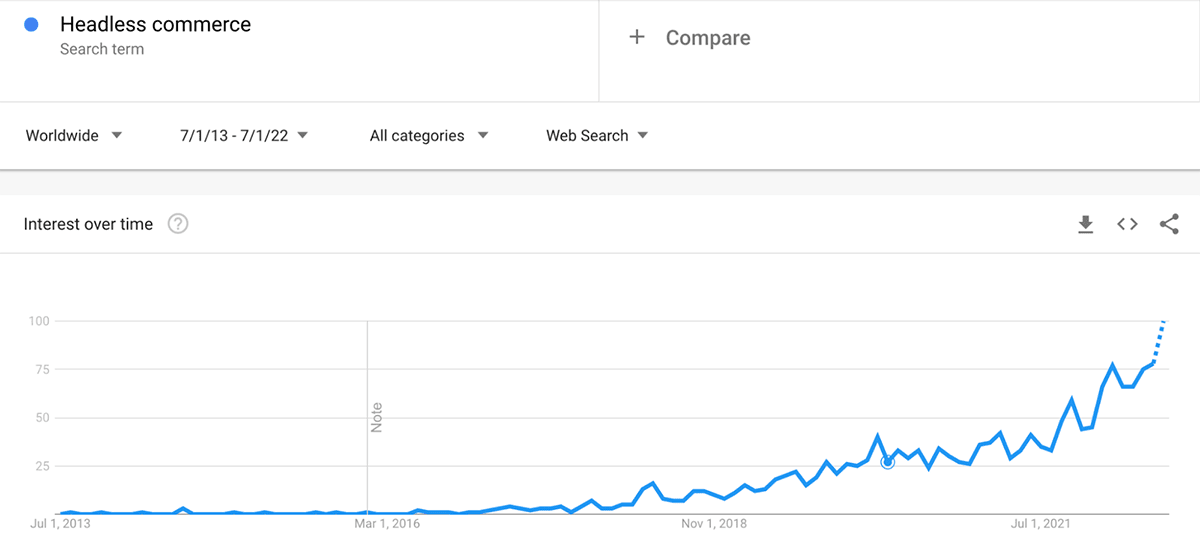
Task: Open the Interest over time help icon
Action: 178,224
